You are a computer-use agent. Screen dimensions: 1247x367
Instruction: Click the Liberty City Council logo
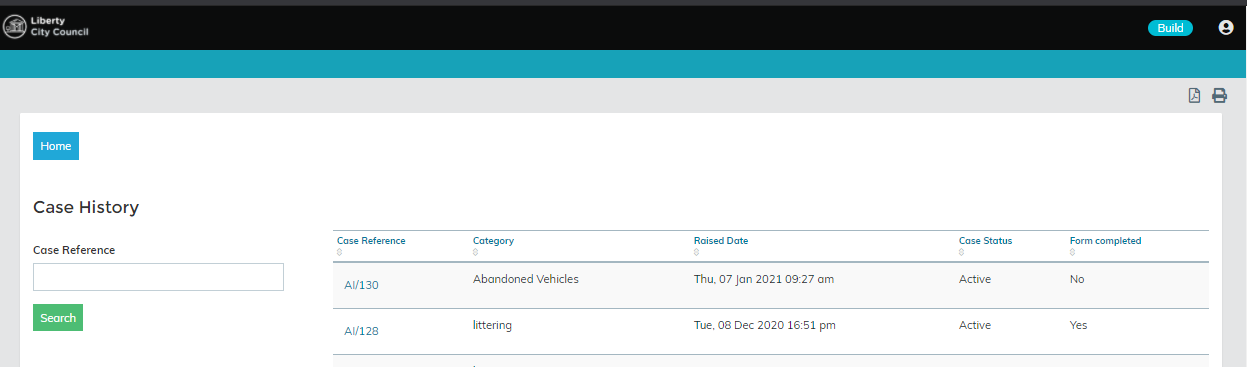[46, 27]
